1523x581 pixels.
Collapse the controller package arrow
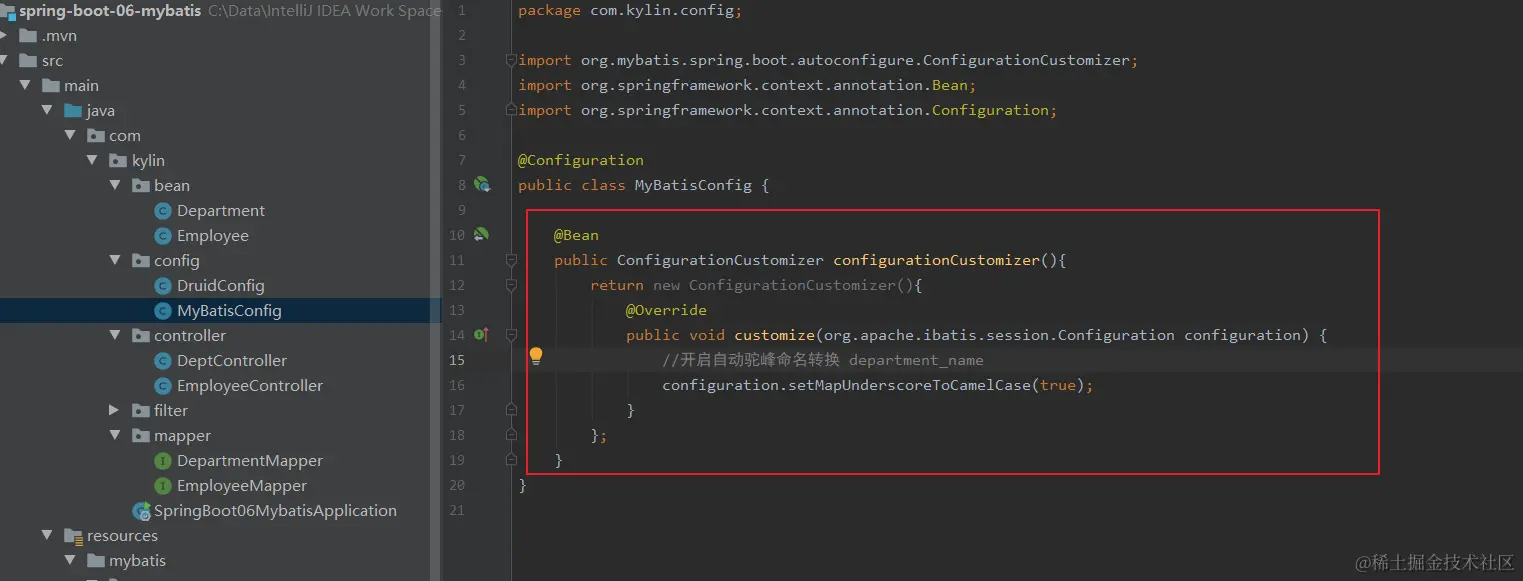point(115,335)
